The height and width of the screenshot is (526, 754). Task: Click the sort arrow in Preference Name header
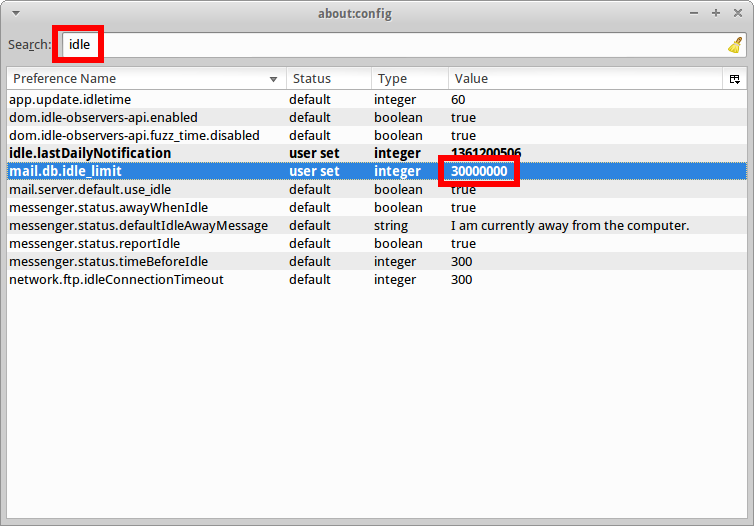pos(274,79)
